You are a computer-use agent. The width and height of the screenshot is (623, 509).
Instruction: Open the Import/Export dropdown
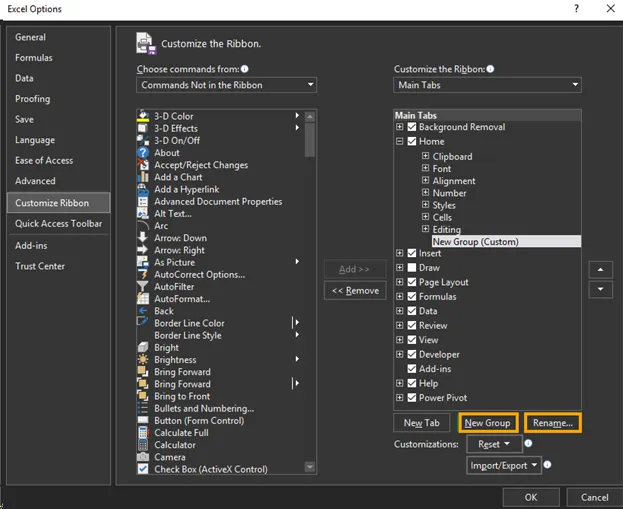504,465
